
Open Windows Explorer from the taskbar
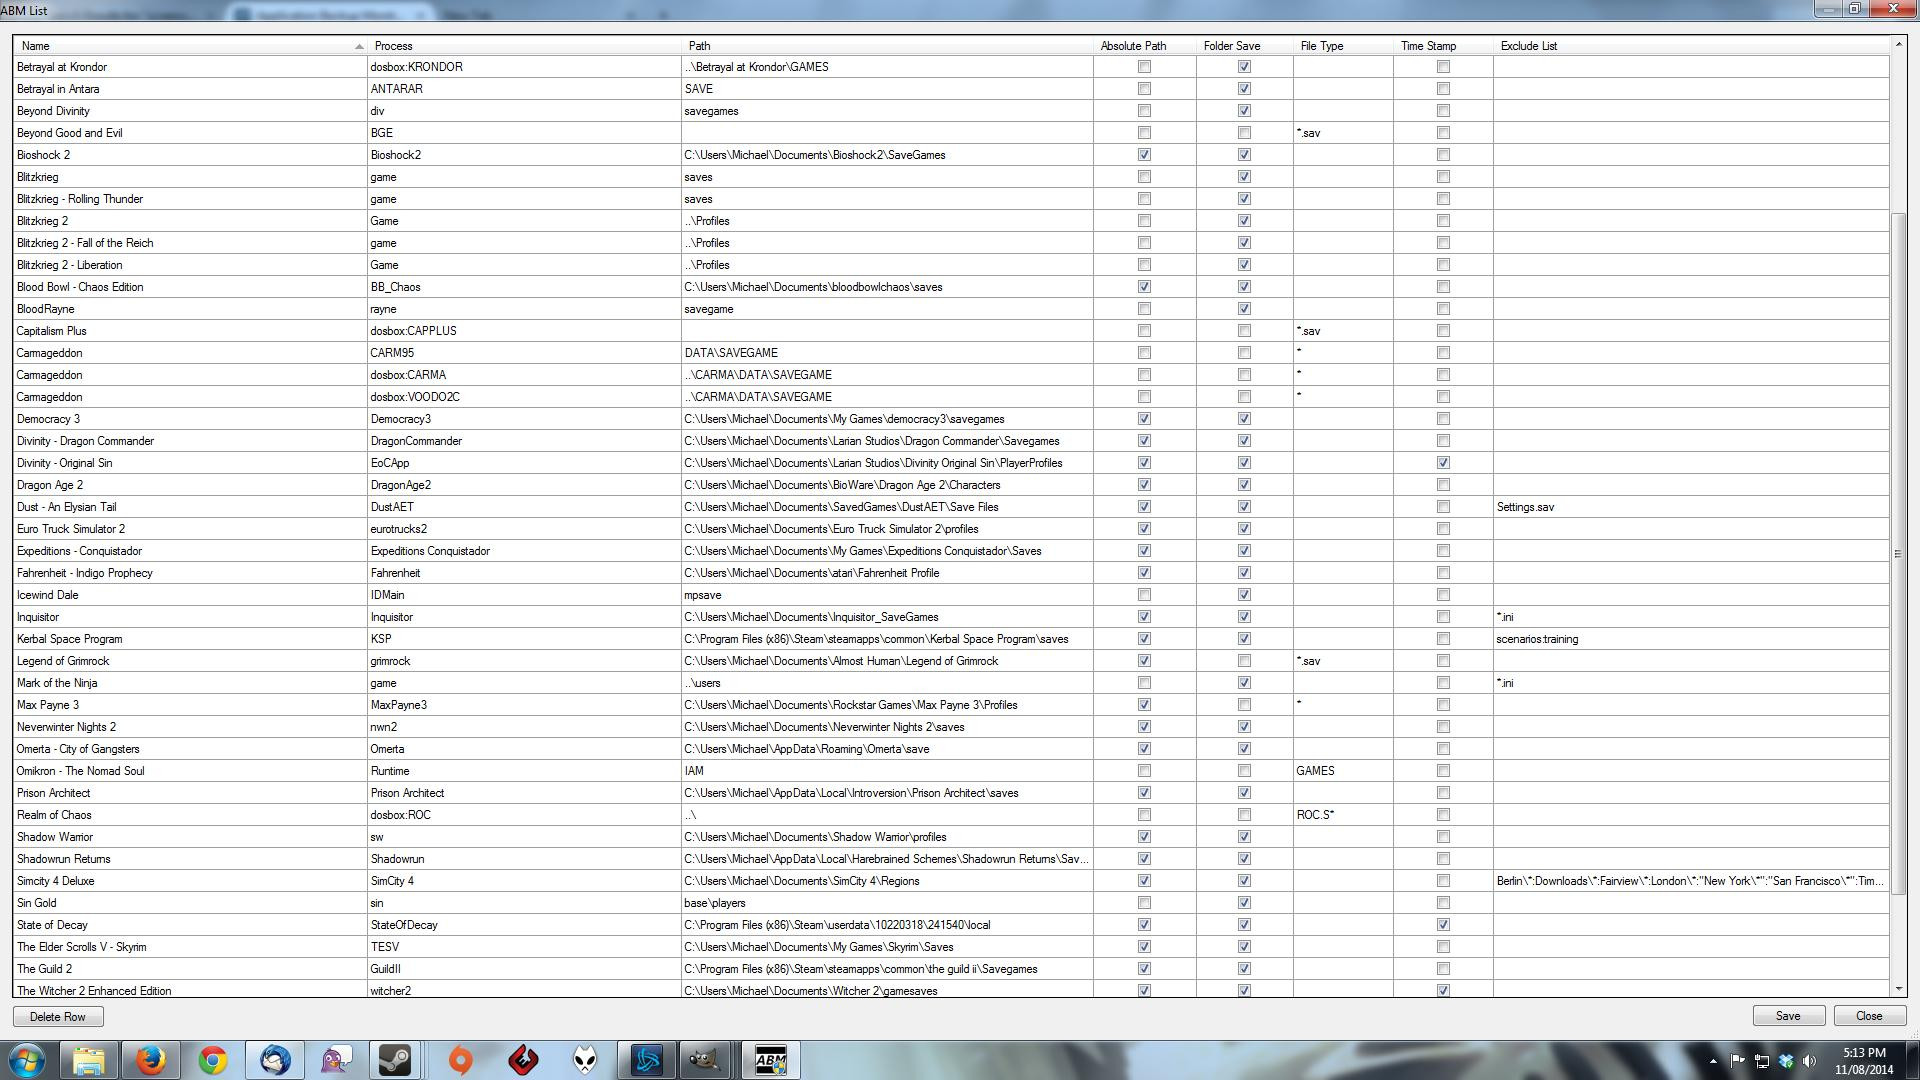[x=89, y=1060]
